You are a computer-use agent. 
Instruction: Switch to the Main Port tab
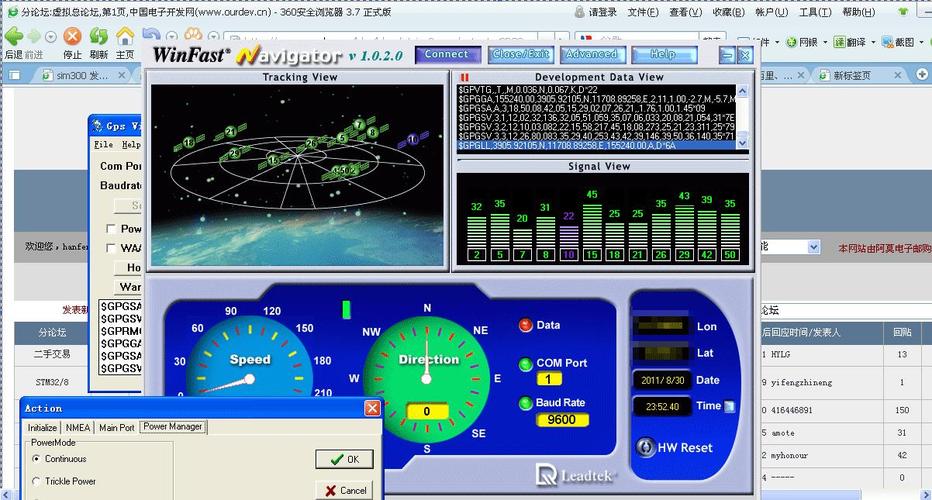click(x=116, y=427)
